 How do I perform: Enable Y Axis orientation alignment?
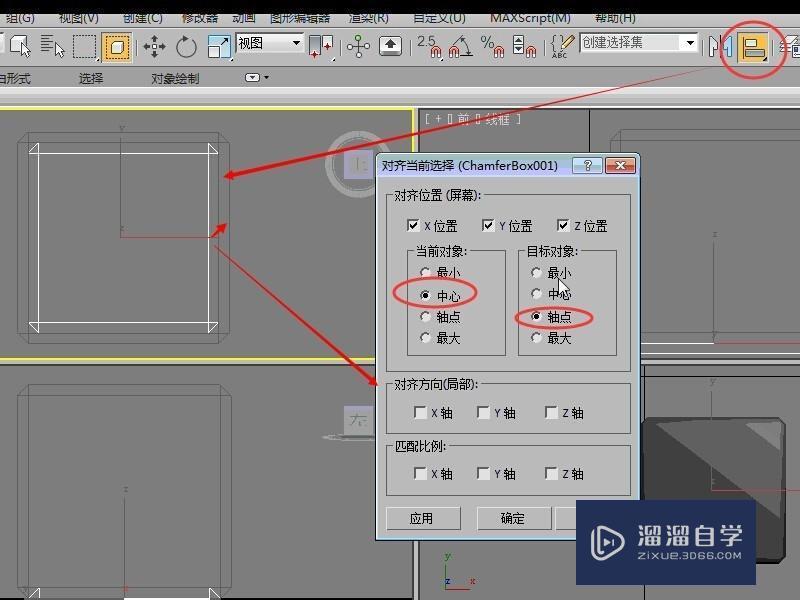tap(483, 412)
